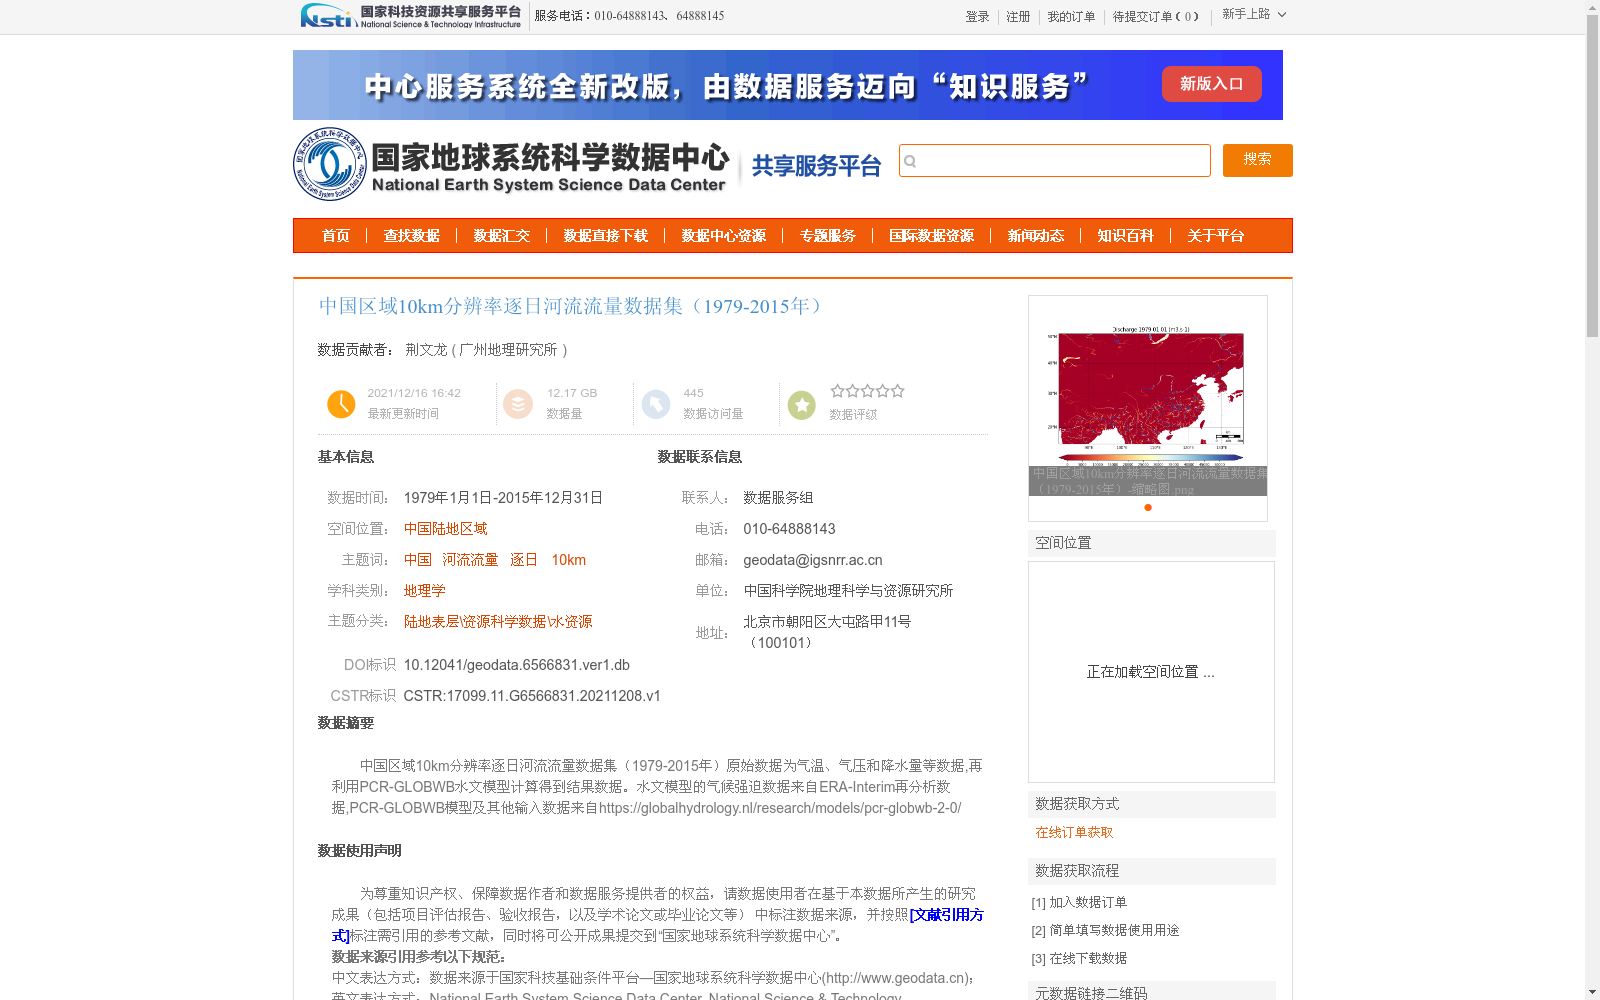Screen dimensions: 1600x1000
Task: Click the email geodata@igsnrr.ac.cn
Action: pos(813,560)
